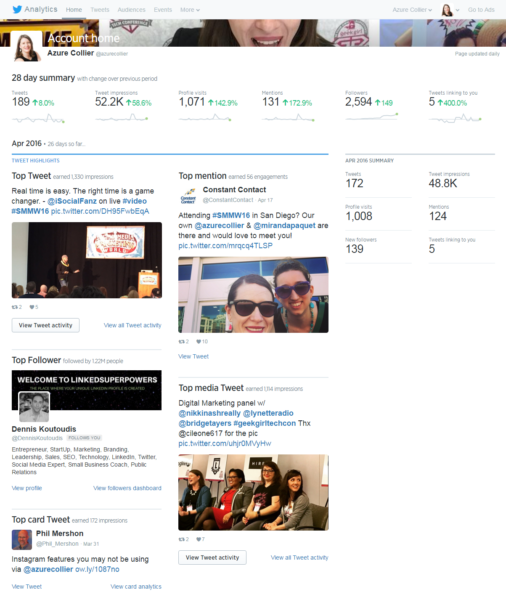Click the profile avatar in the top bar
The image size is (506, 600).
tap(447, 10)
